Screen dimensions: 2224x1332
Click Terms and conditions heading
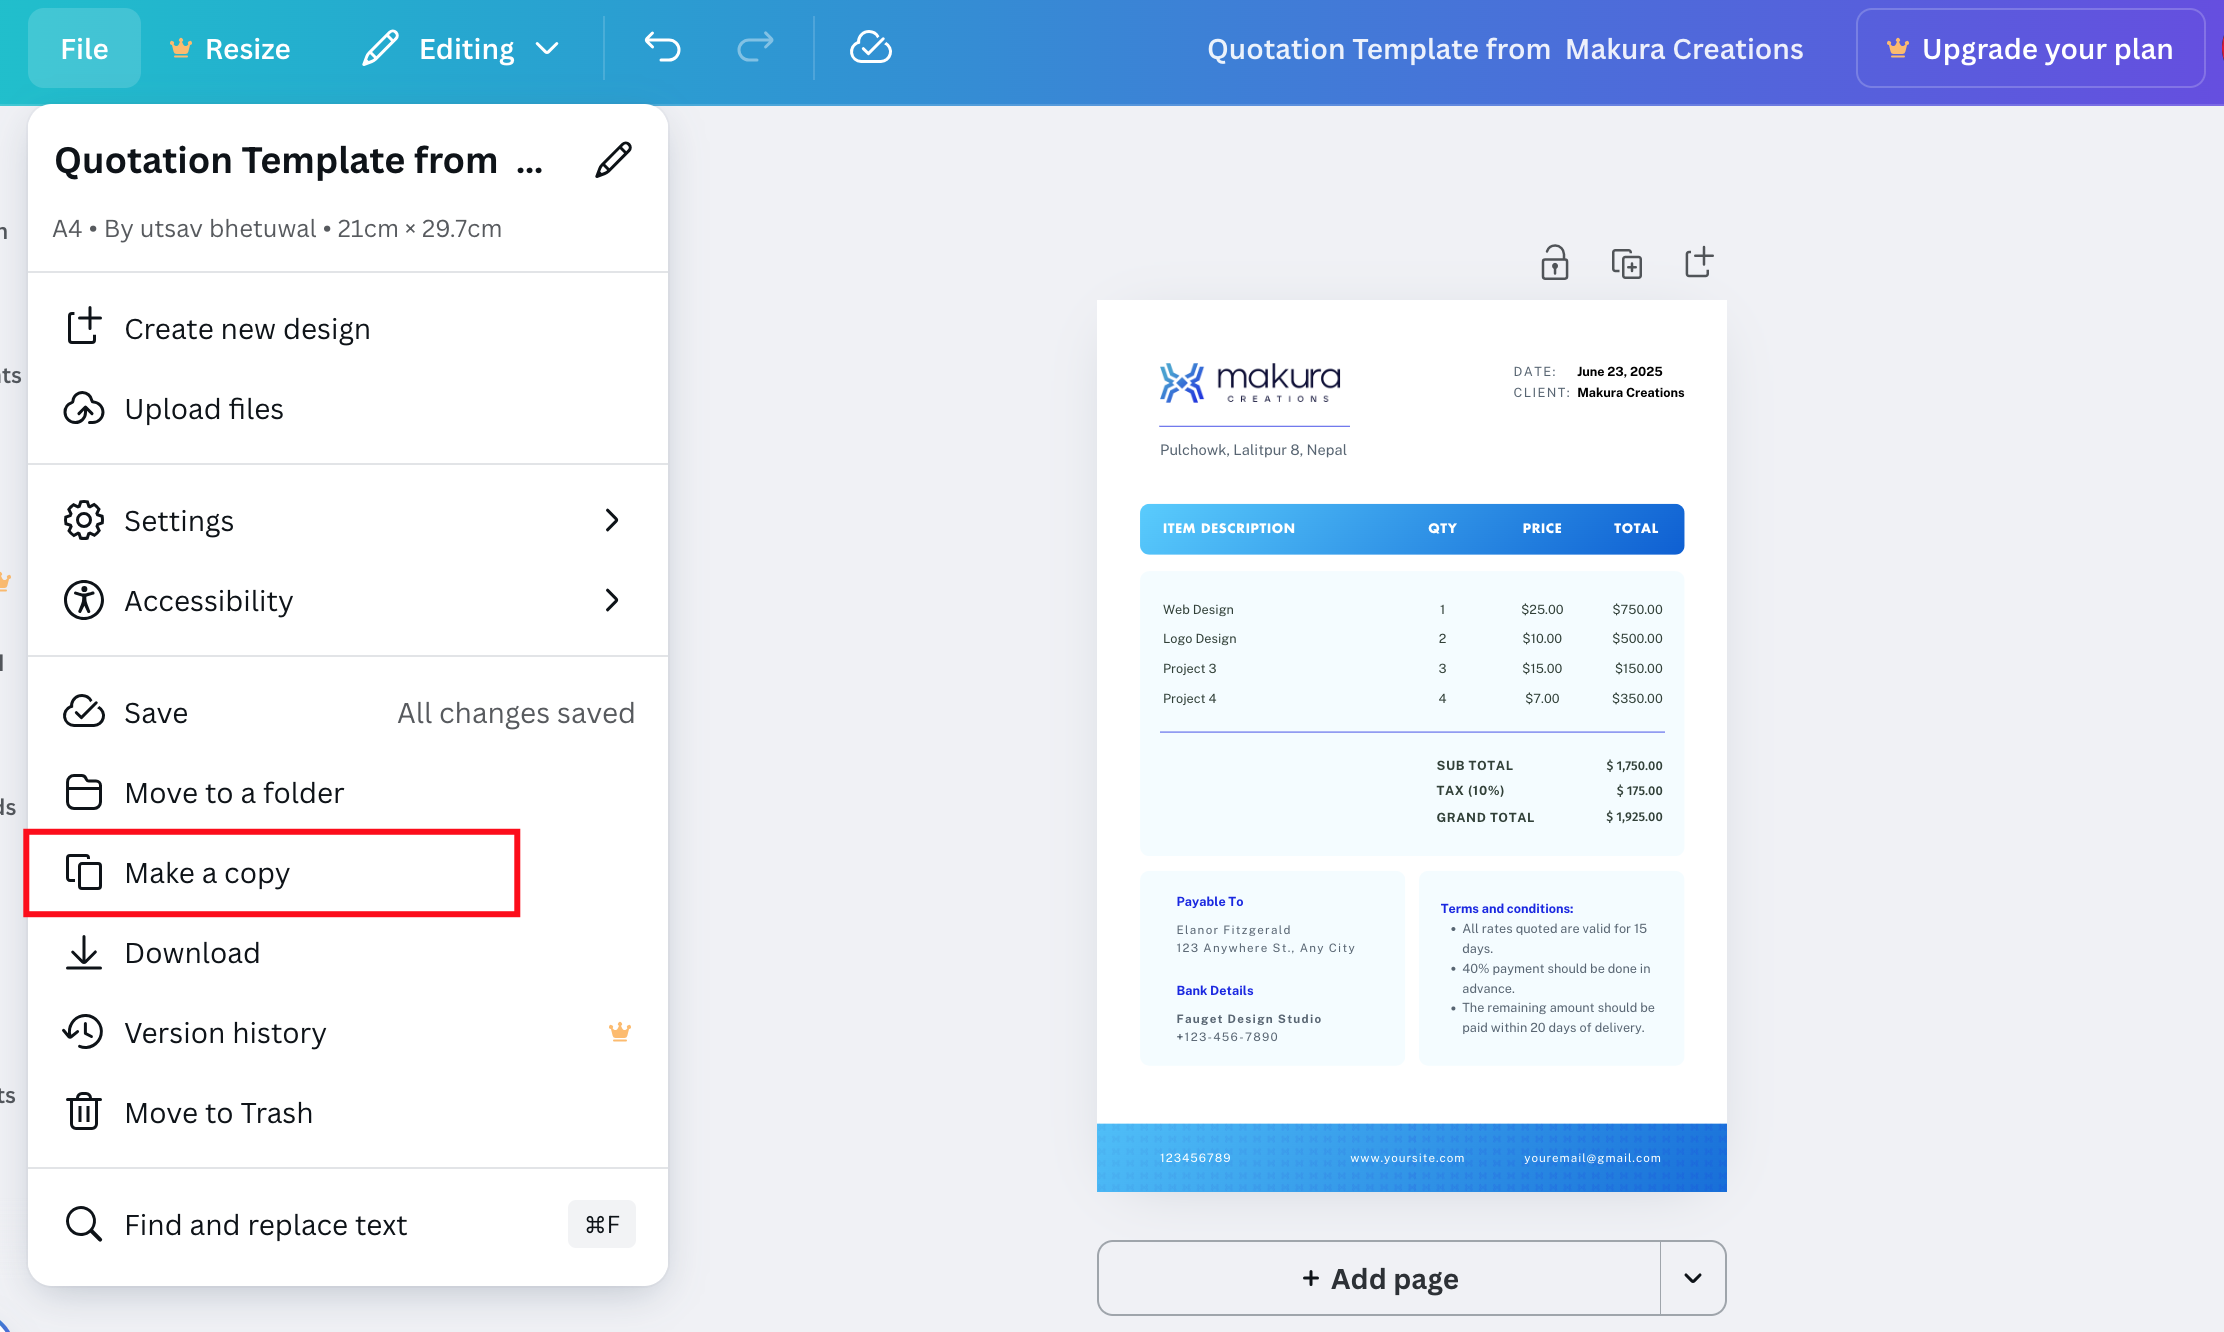coord(1506,908)
